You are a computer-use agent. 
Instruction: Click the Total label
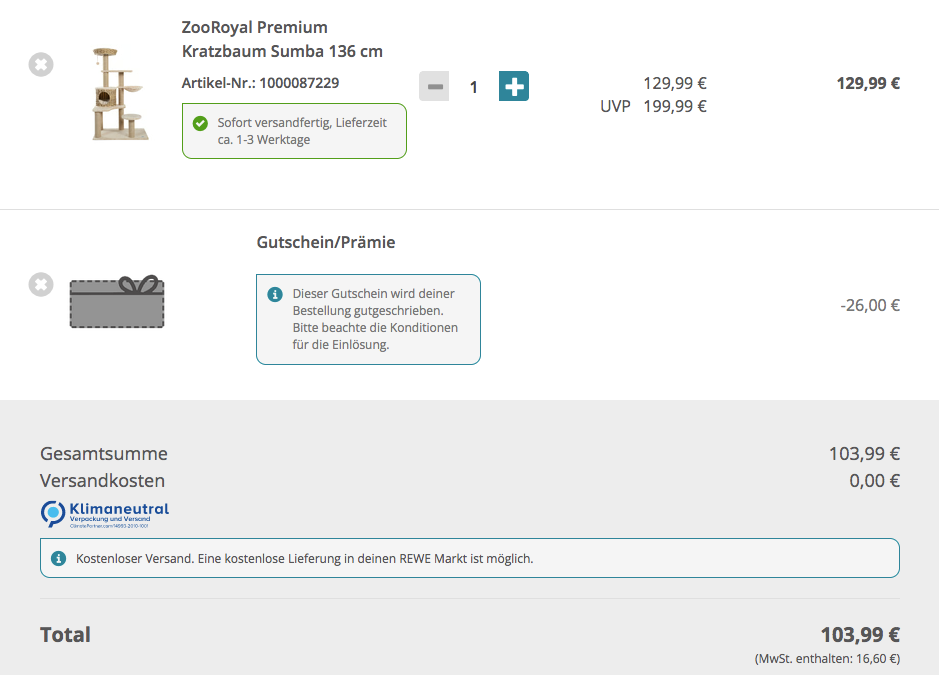65,635
